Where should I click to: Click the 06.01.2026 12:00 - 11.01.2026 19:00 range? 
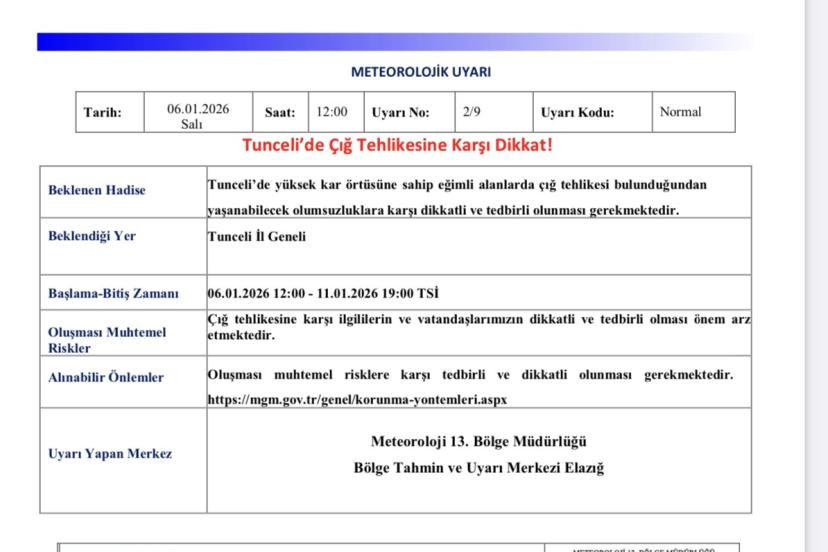[x=323, y=294]
